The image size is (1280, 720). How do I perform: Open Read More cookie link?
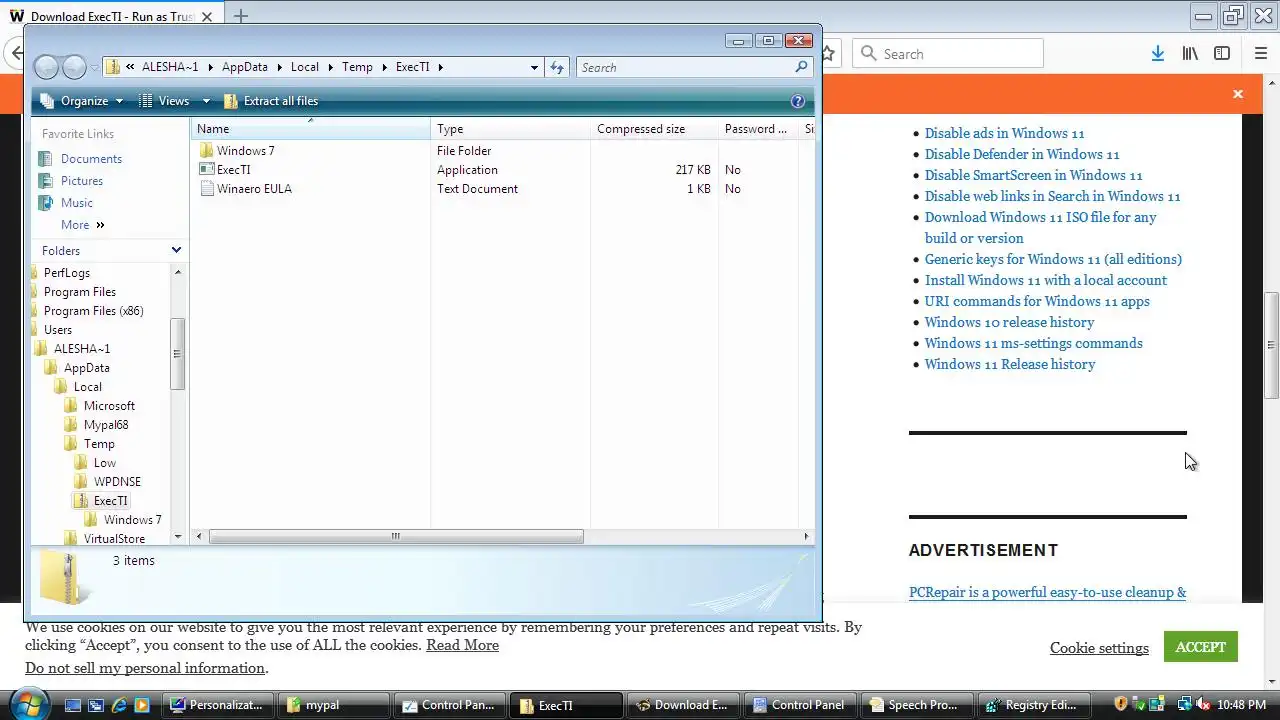pos(462,645)
